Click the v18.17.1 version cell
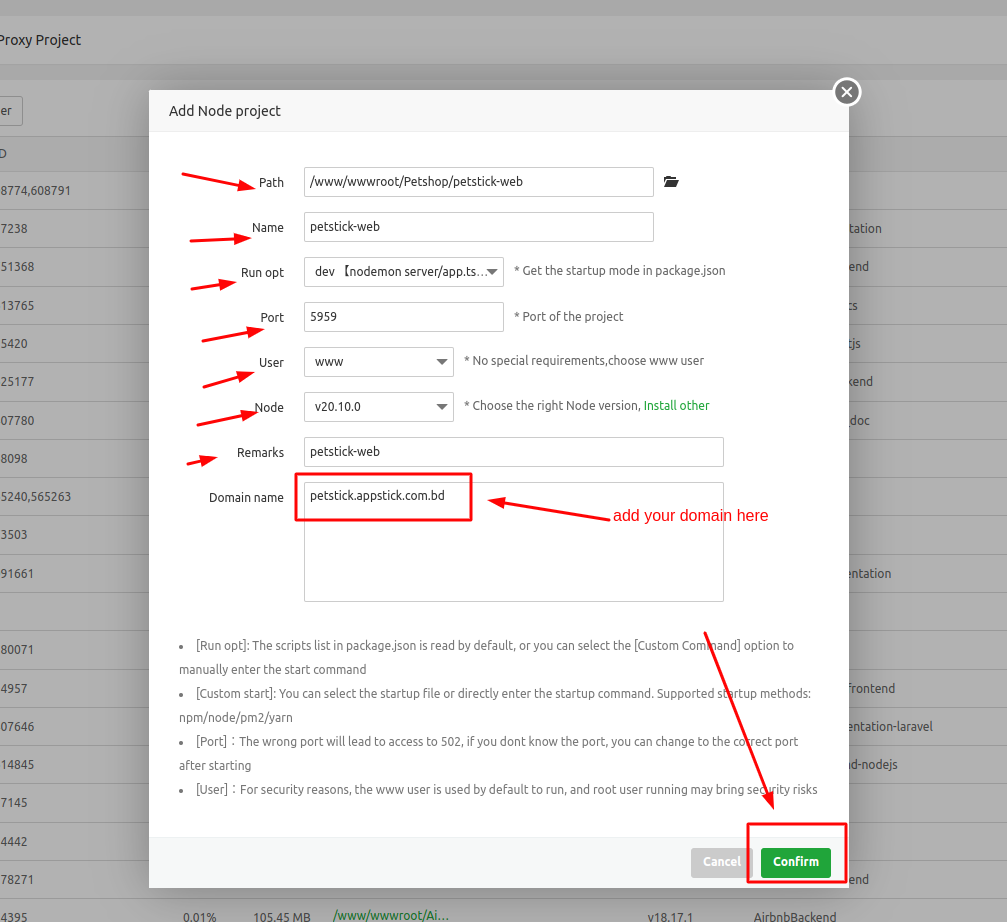 670,915
